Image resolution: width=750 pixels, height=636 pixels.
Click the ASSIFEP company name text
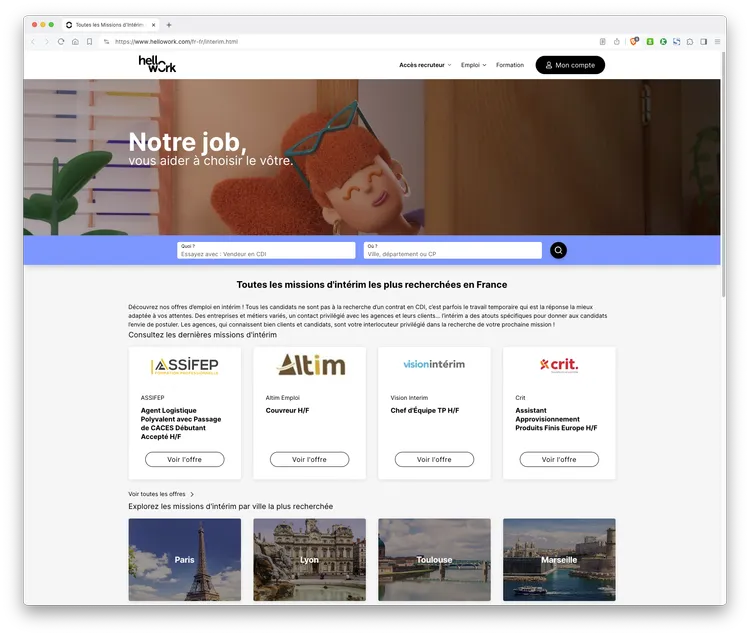click(153, 398)
